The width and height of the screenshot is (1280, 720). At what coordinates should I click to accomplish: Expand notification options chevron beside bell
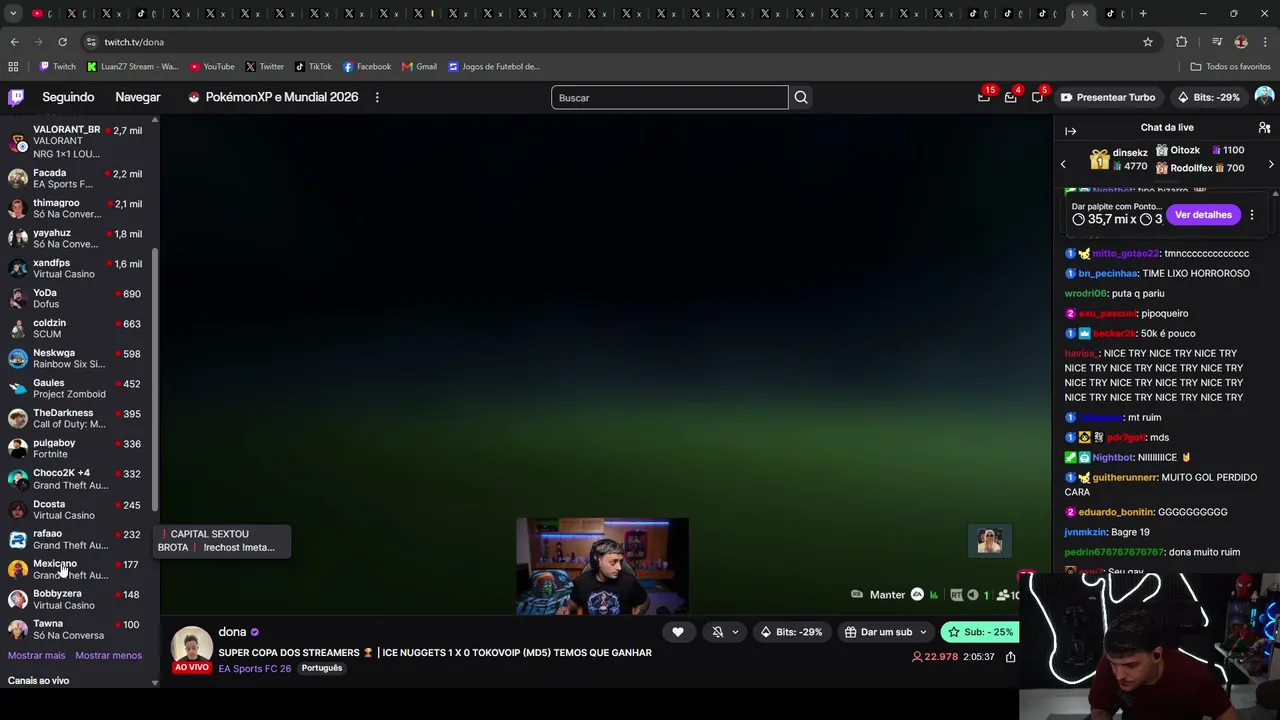[735, 632]
